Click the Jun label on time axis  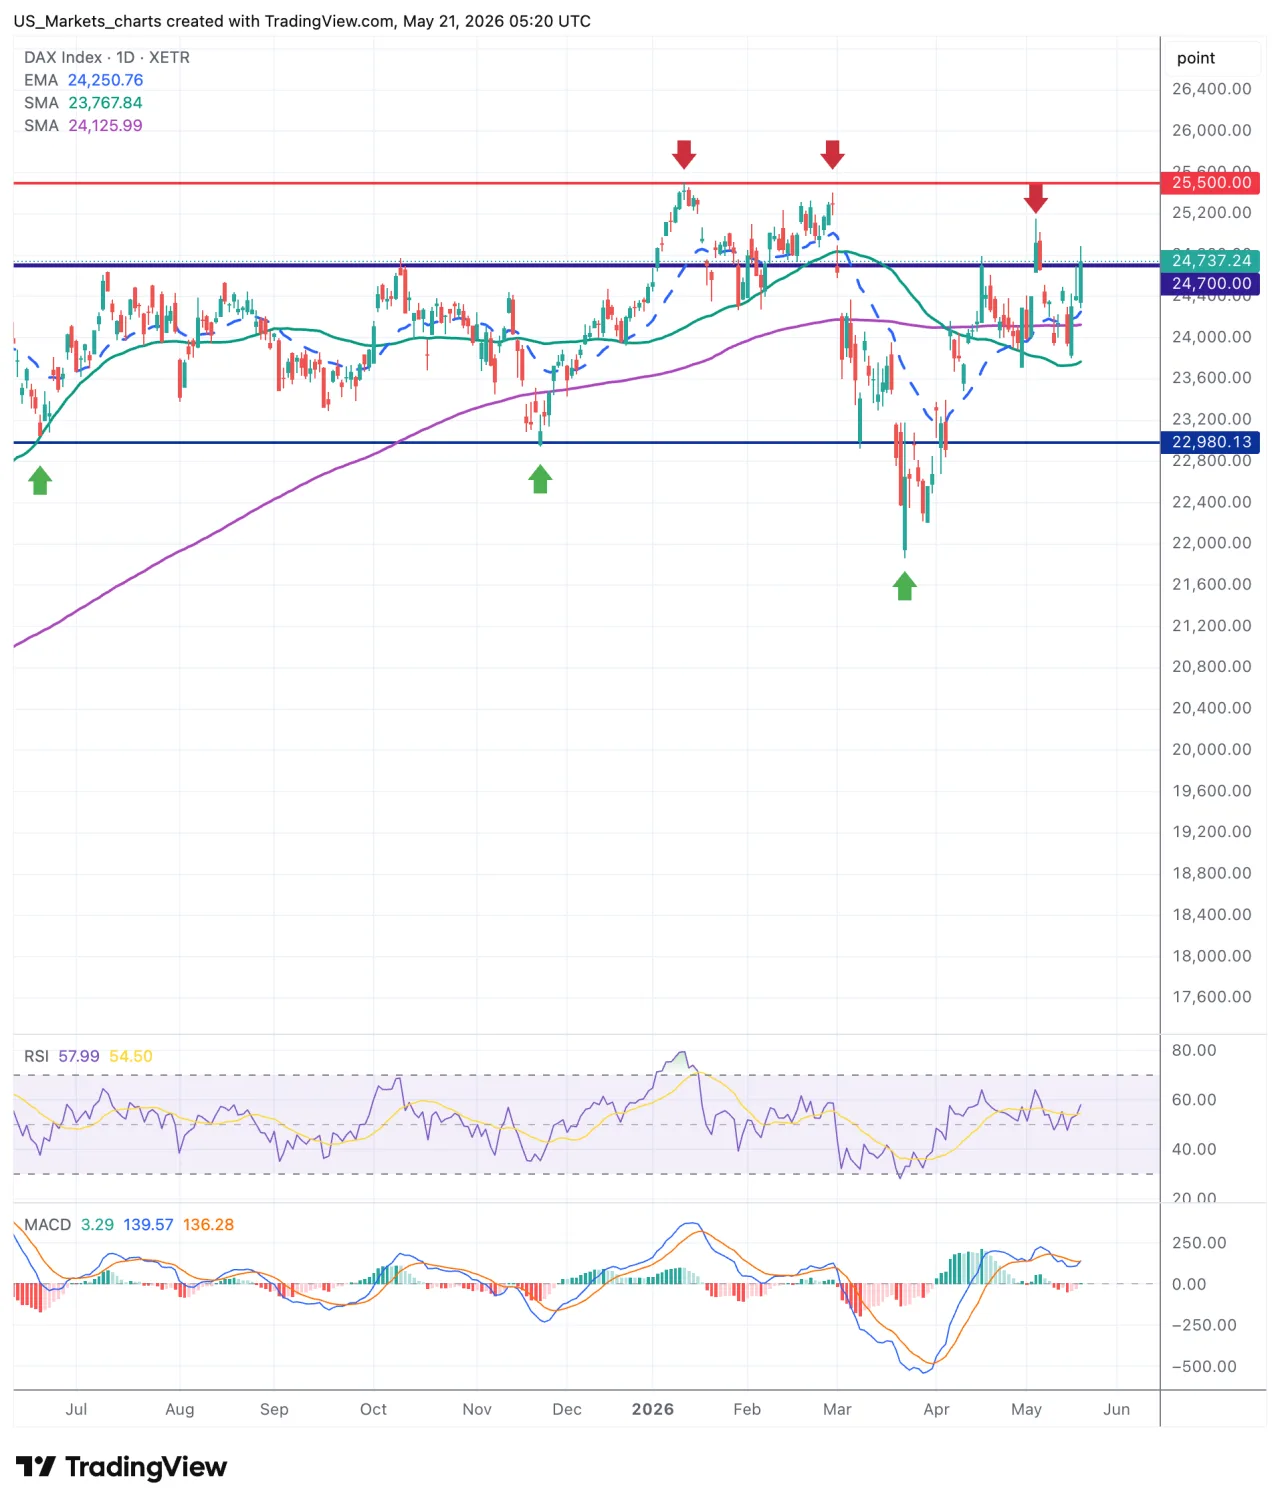click(x=1117, y=1409)
